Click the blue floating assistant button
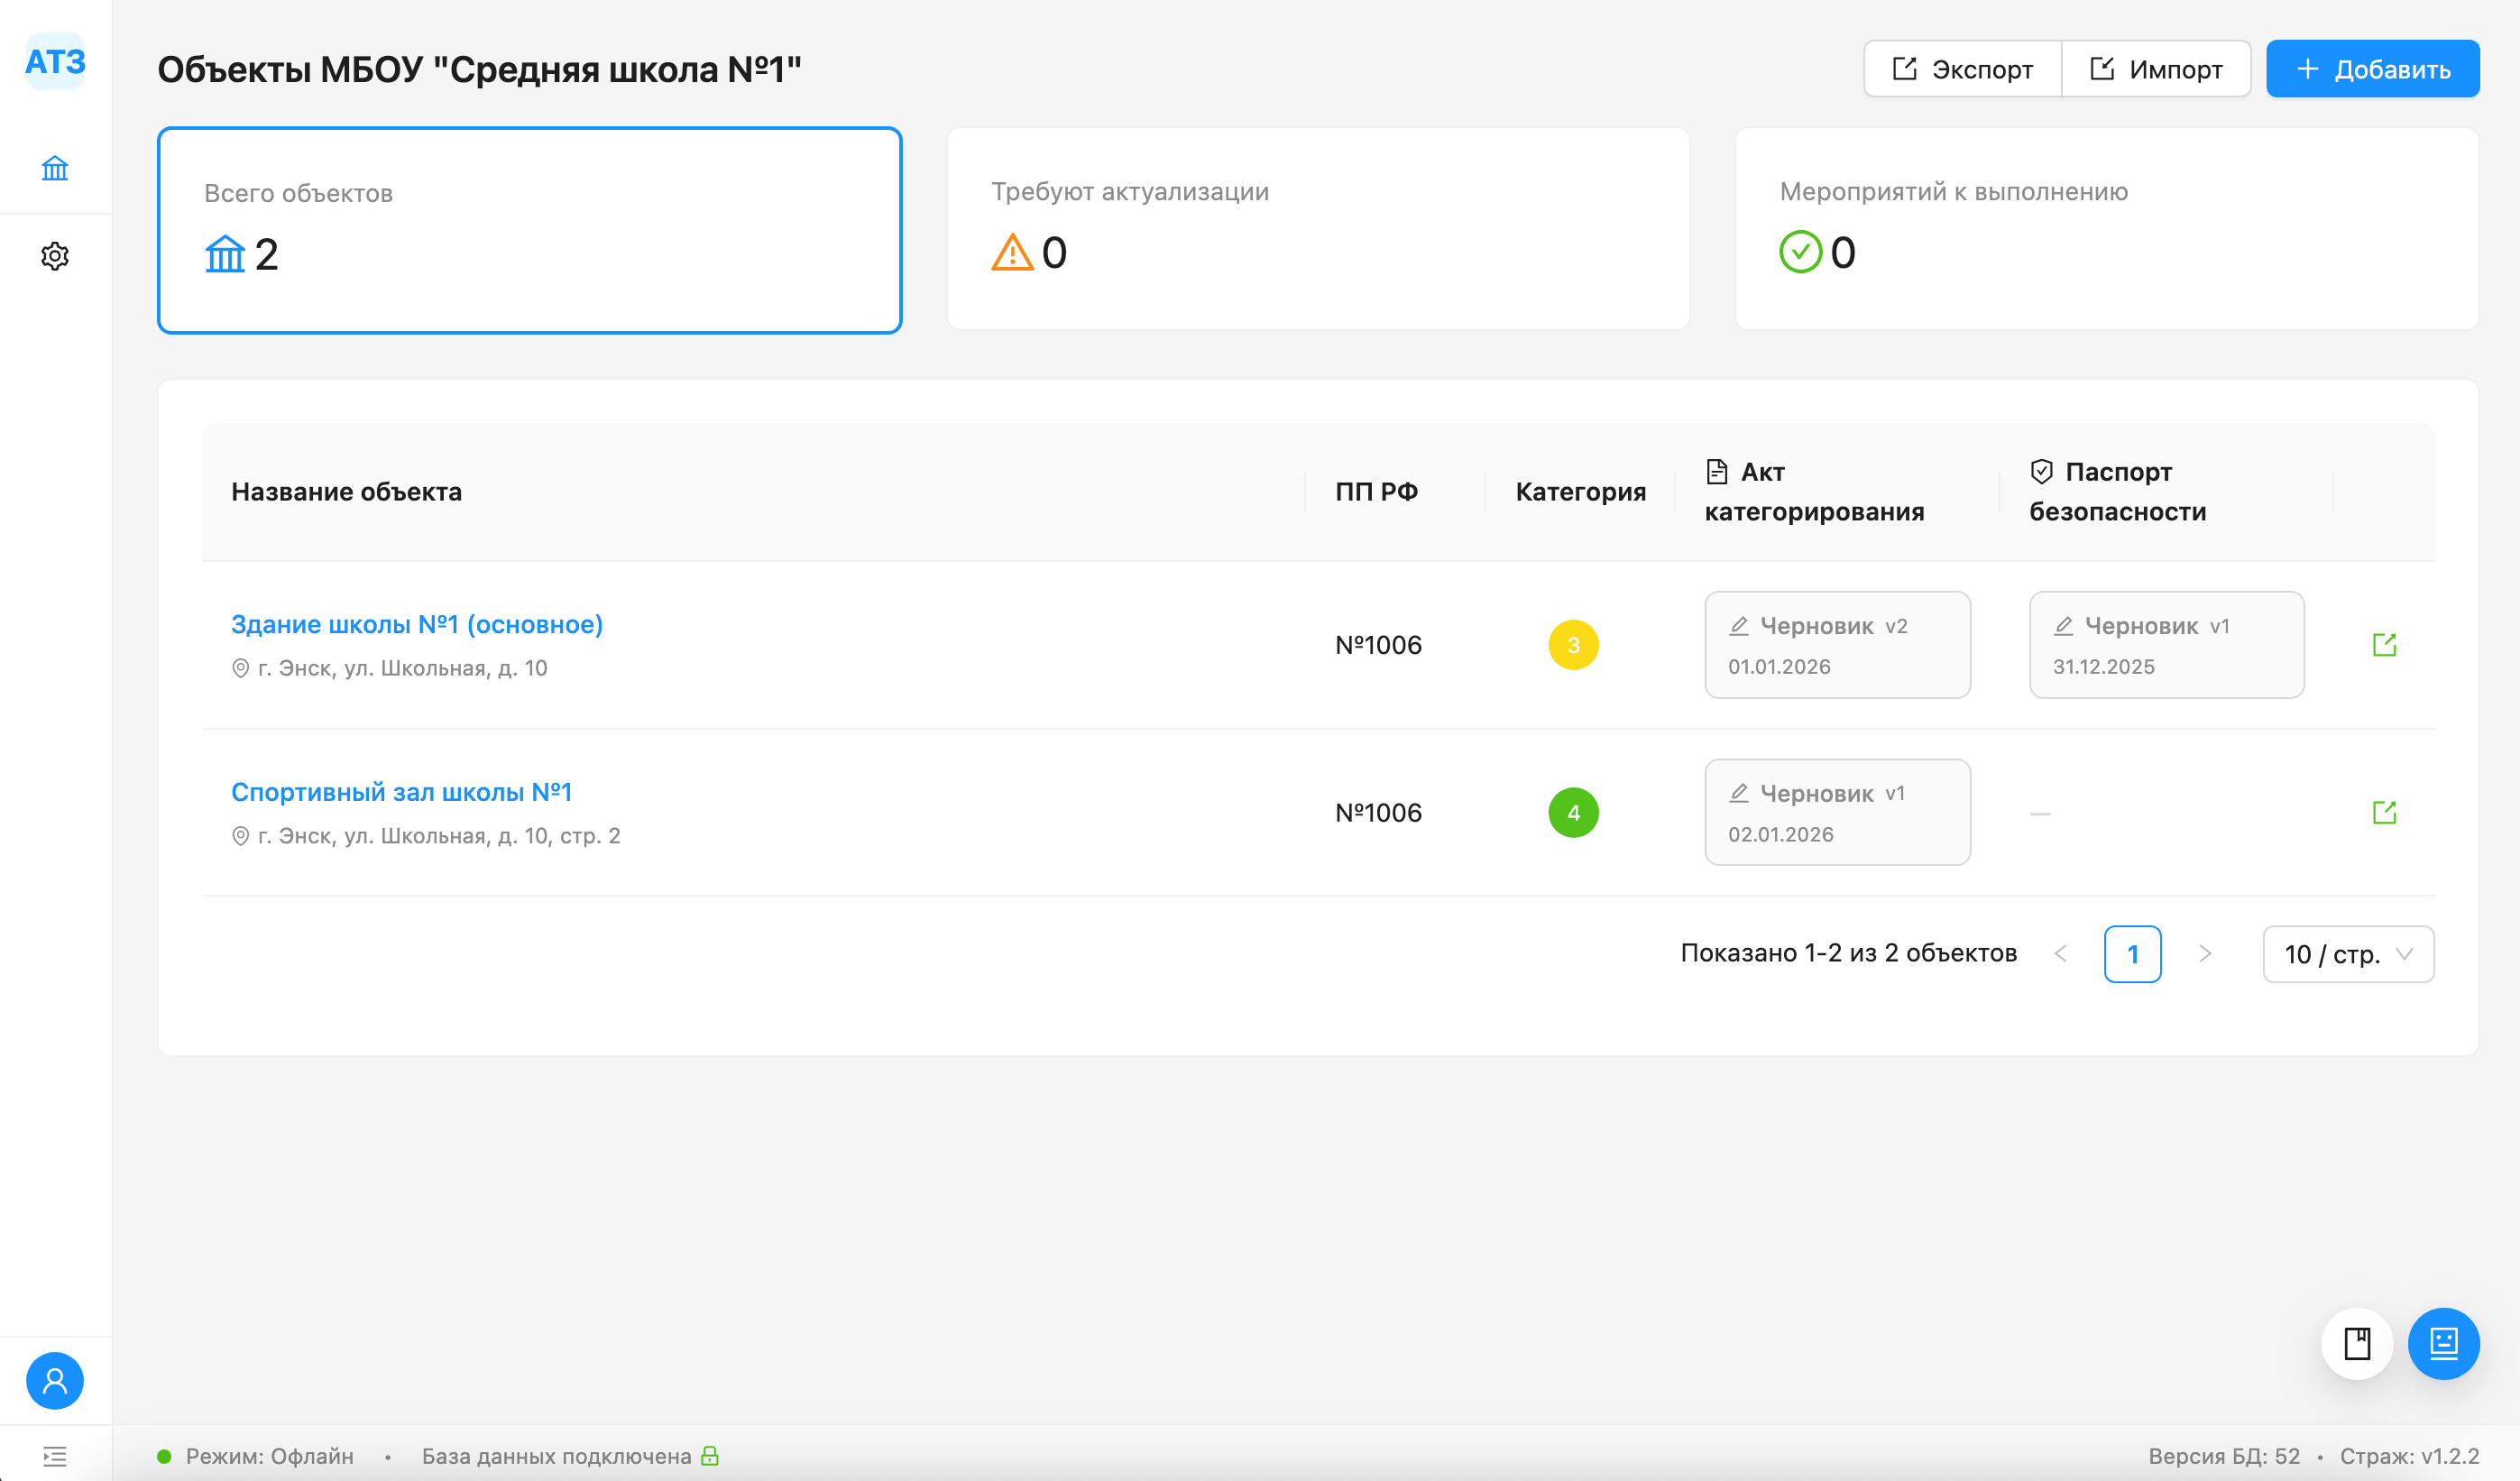Viewport: 2520px width, 1481px height. point(2443,1343)
